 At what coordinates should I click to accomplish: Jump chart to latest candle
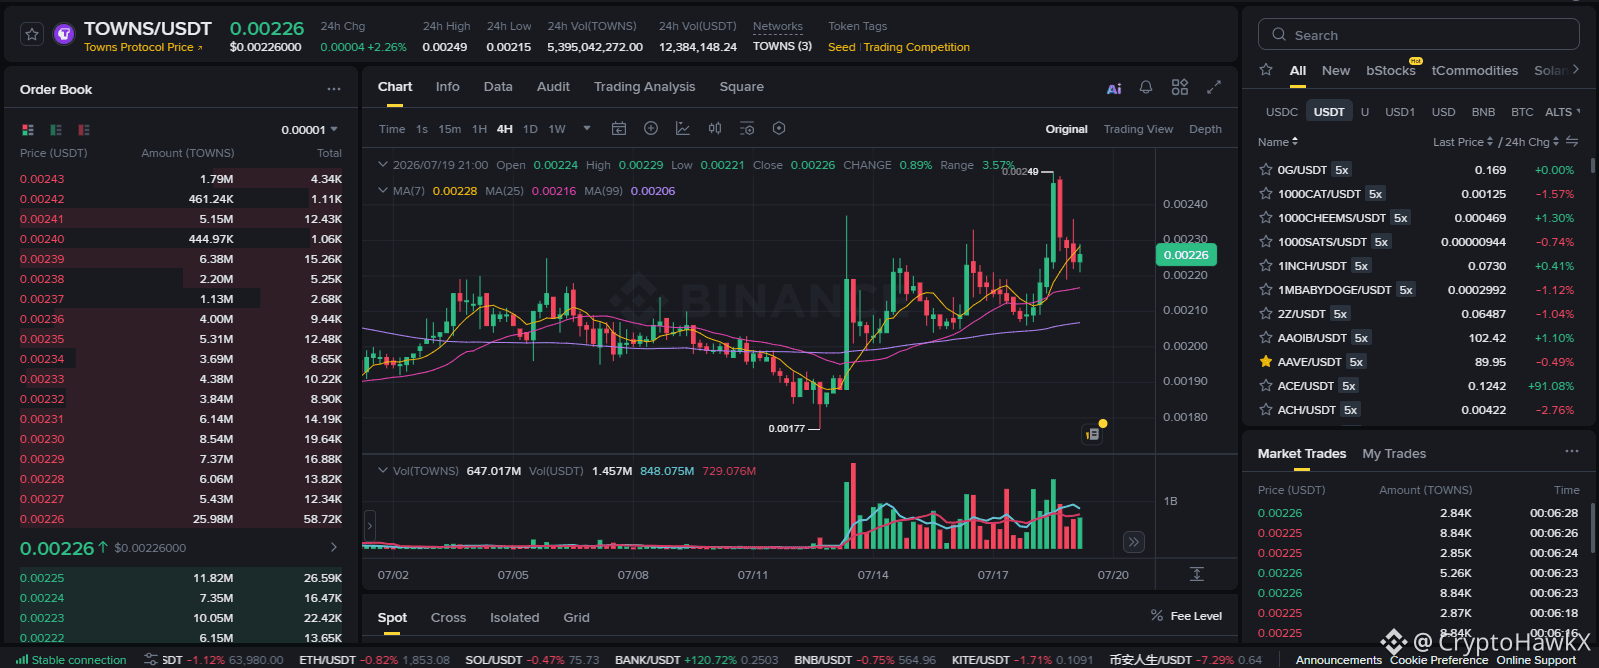(x=1133, y=542)
